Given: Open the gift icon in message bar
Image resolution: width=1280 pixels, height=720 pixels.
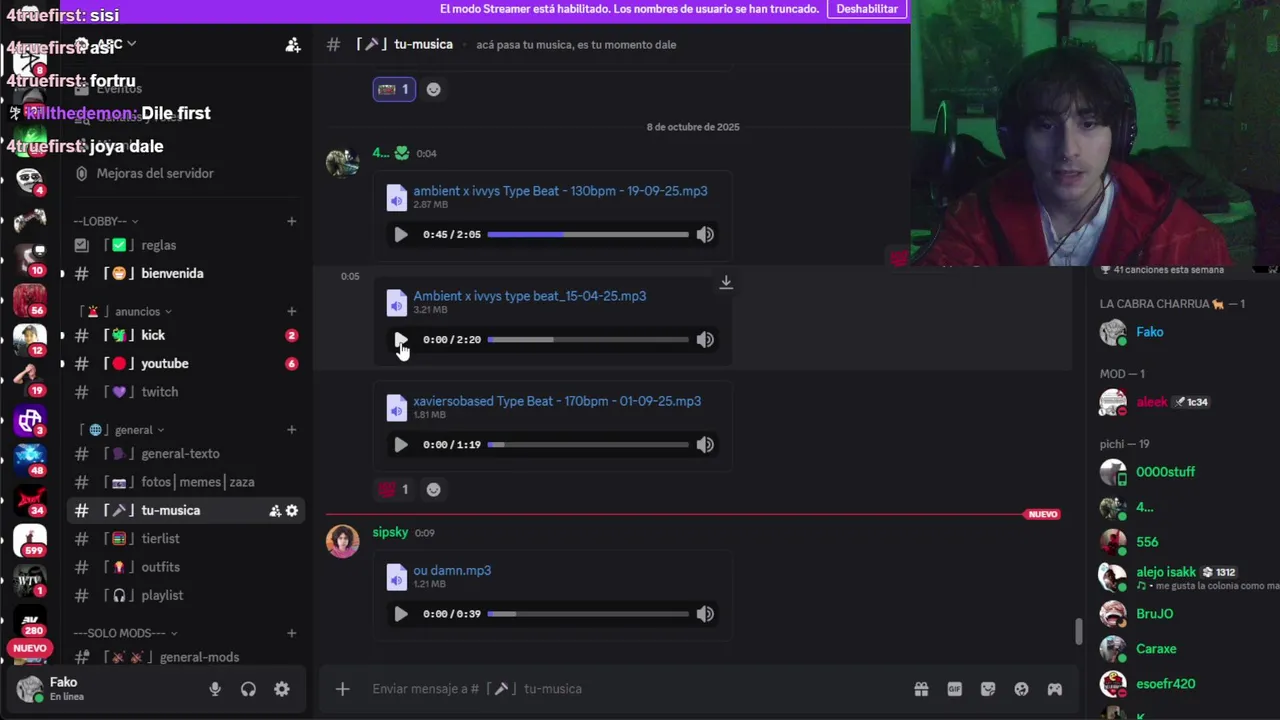Looking at the screenshot, I should pos(921,689).
